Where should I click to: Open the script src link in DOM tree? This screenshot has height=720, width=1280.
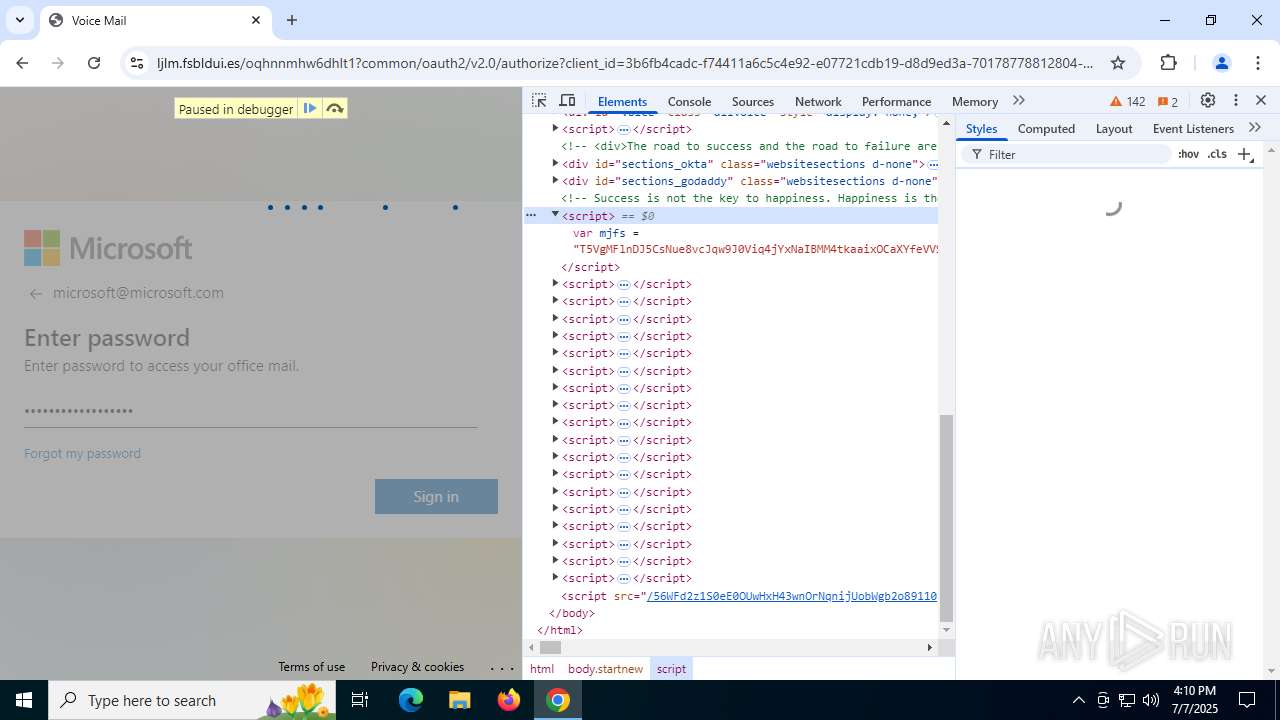pyautogui.click(x=791, y=596)
